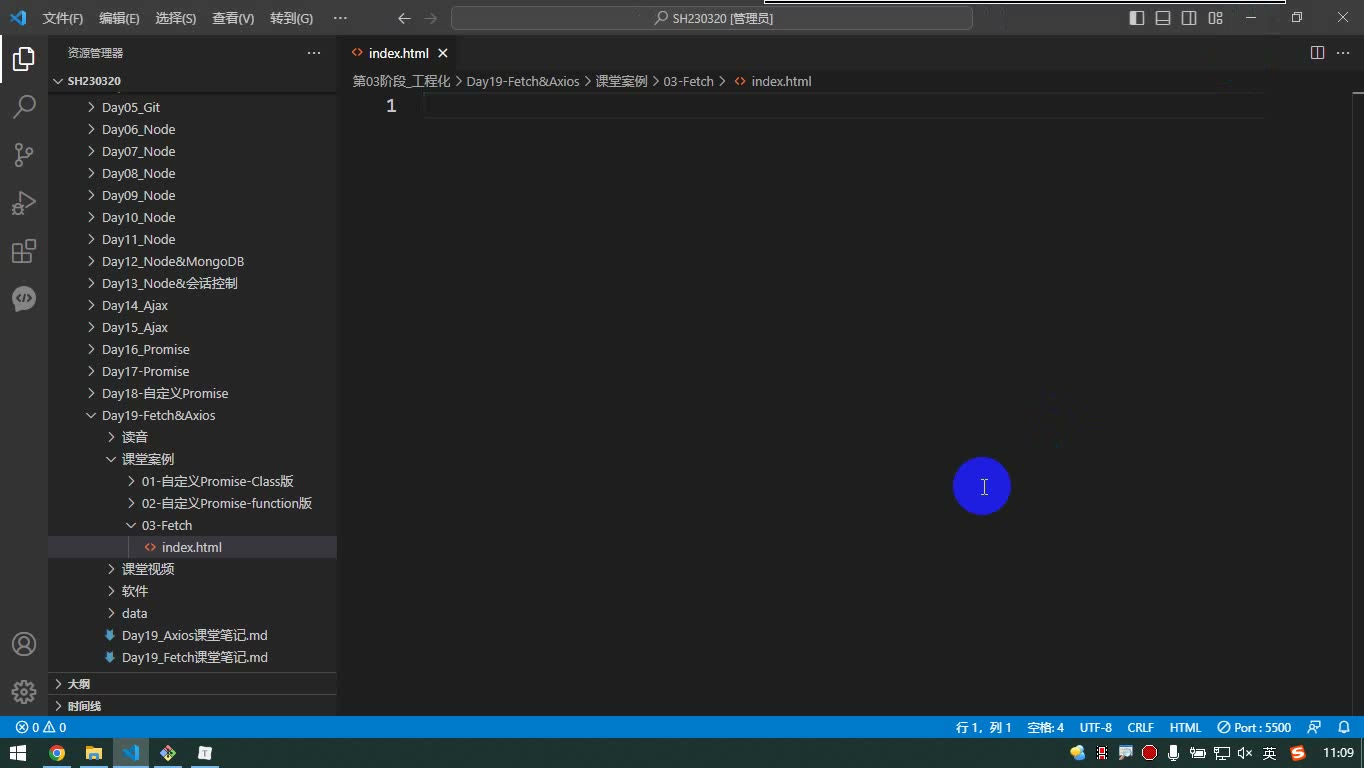Open the 查看(V) menu
1364x768 pixels.
tap(233, 18)
